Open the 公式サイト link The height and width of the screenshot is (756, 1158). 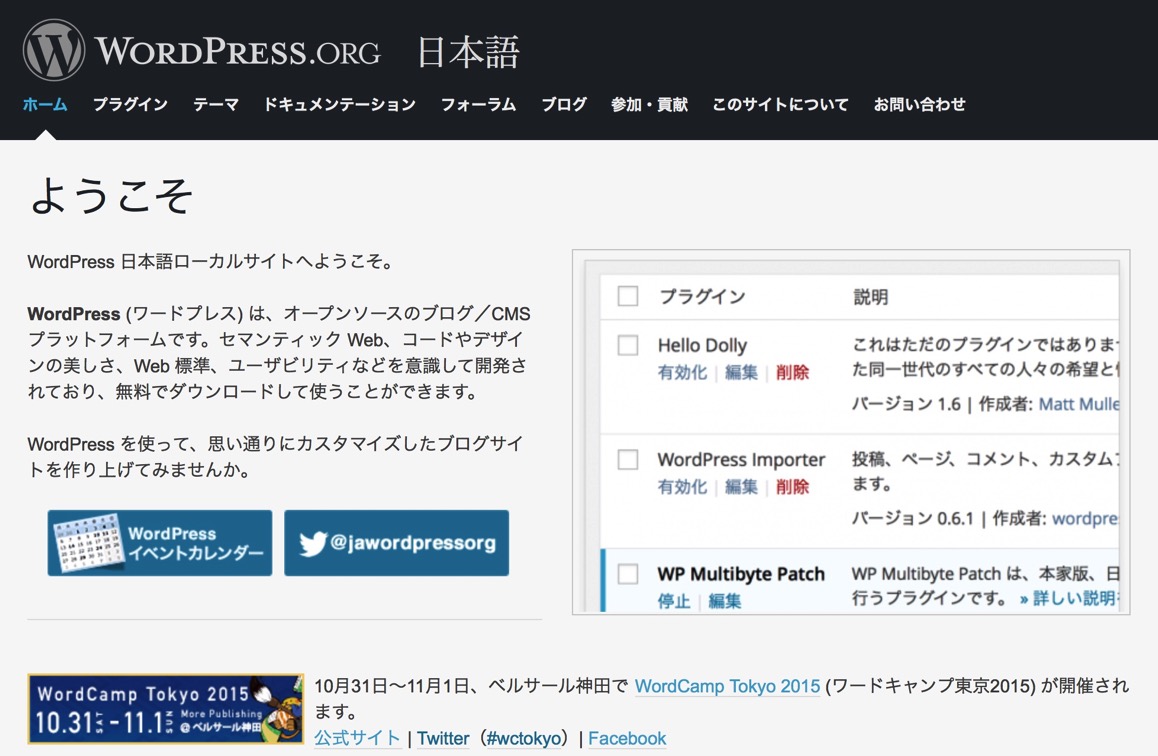click(x=357, y=738)
